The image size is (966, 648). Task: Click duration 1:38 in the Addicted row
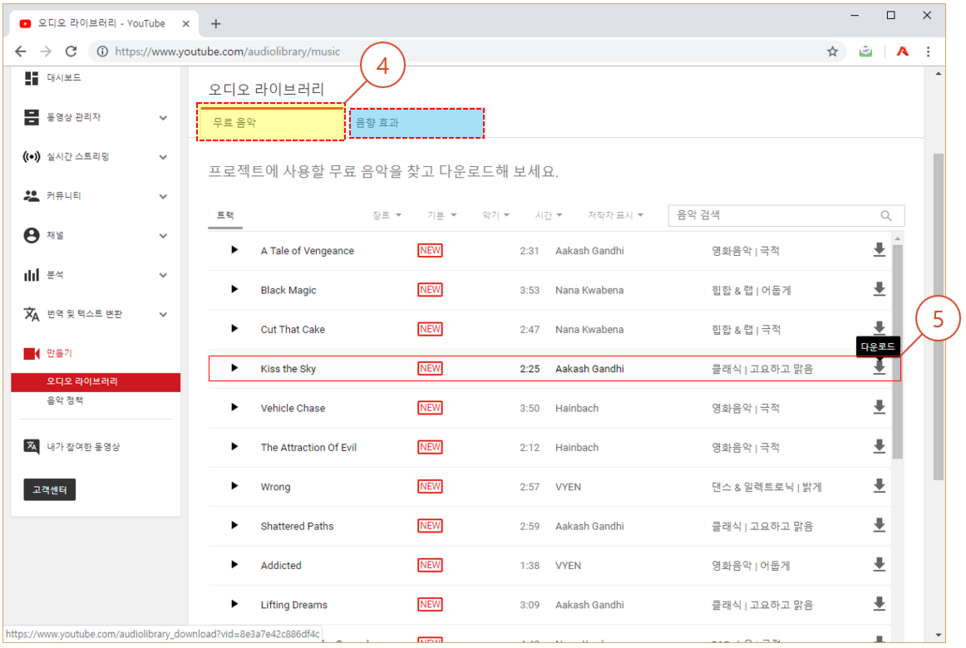(x=529, y=565)
